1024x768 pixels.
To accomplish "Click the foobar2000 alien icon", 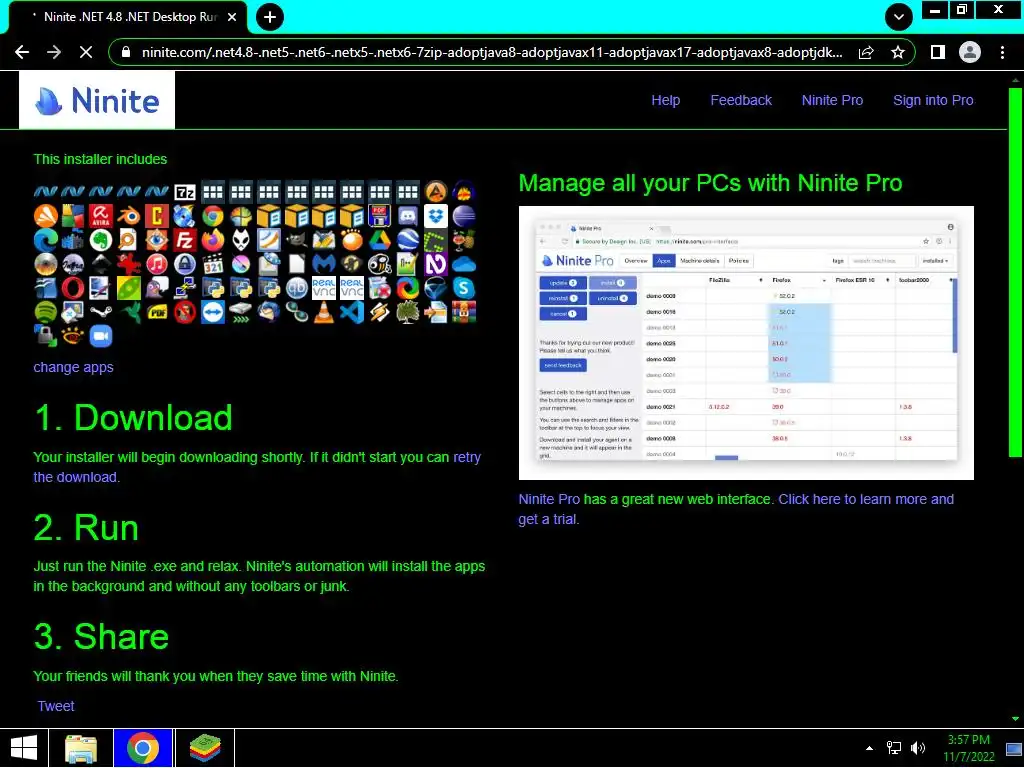I will click(241, 240).
